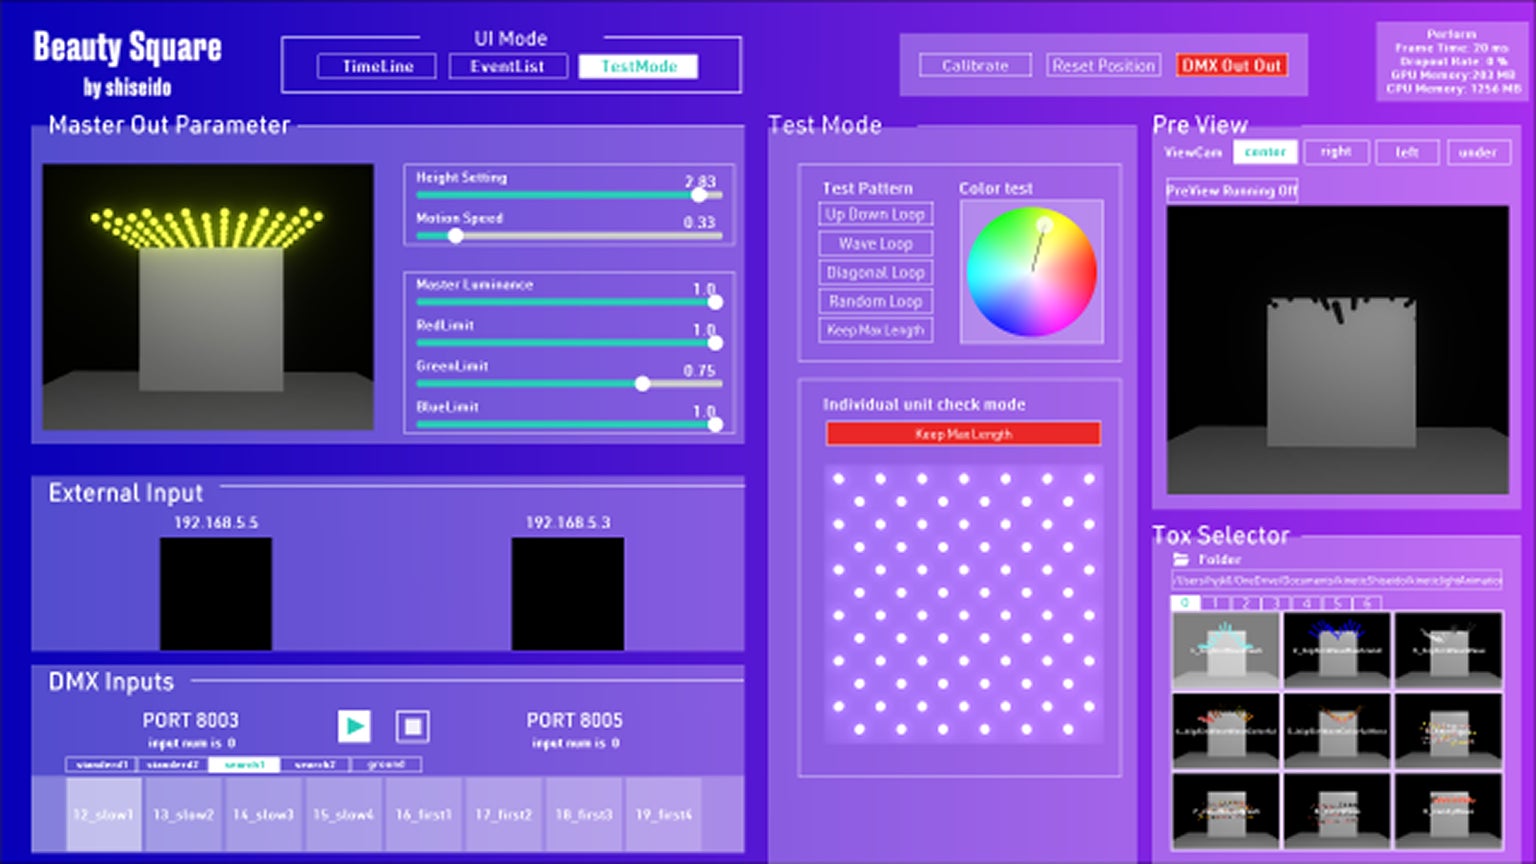Trigger the 13_slow2 clip

click(184, 815)
